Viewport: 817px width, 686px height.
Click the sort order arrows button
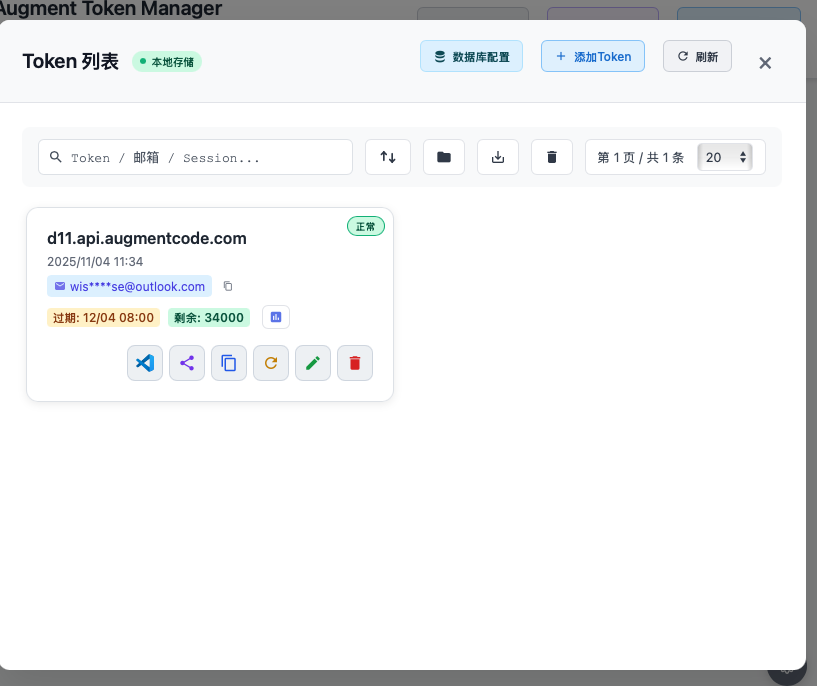(388, 157)
